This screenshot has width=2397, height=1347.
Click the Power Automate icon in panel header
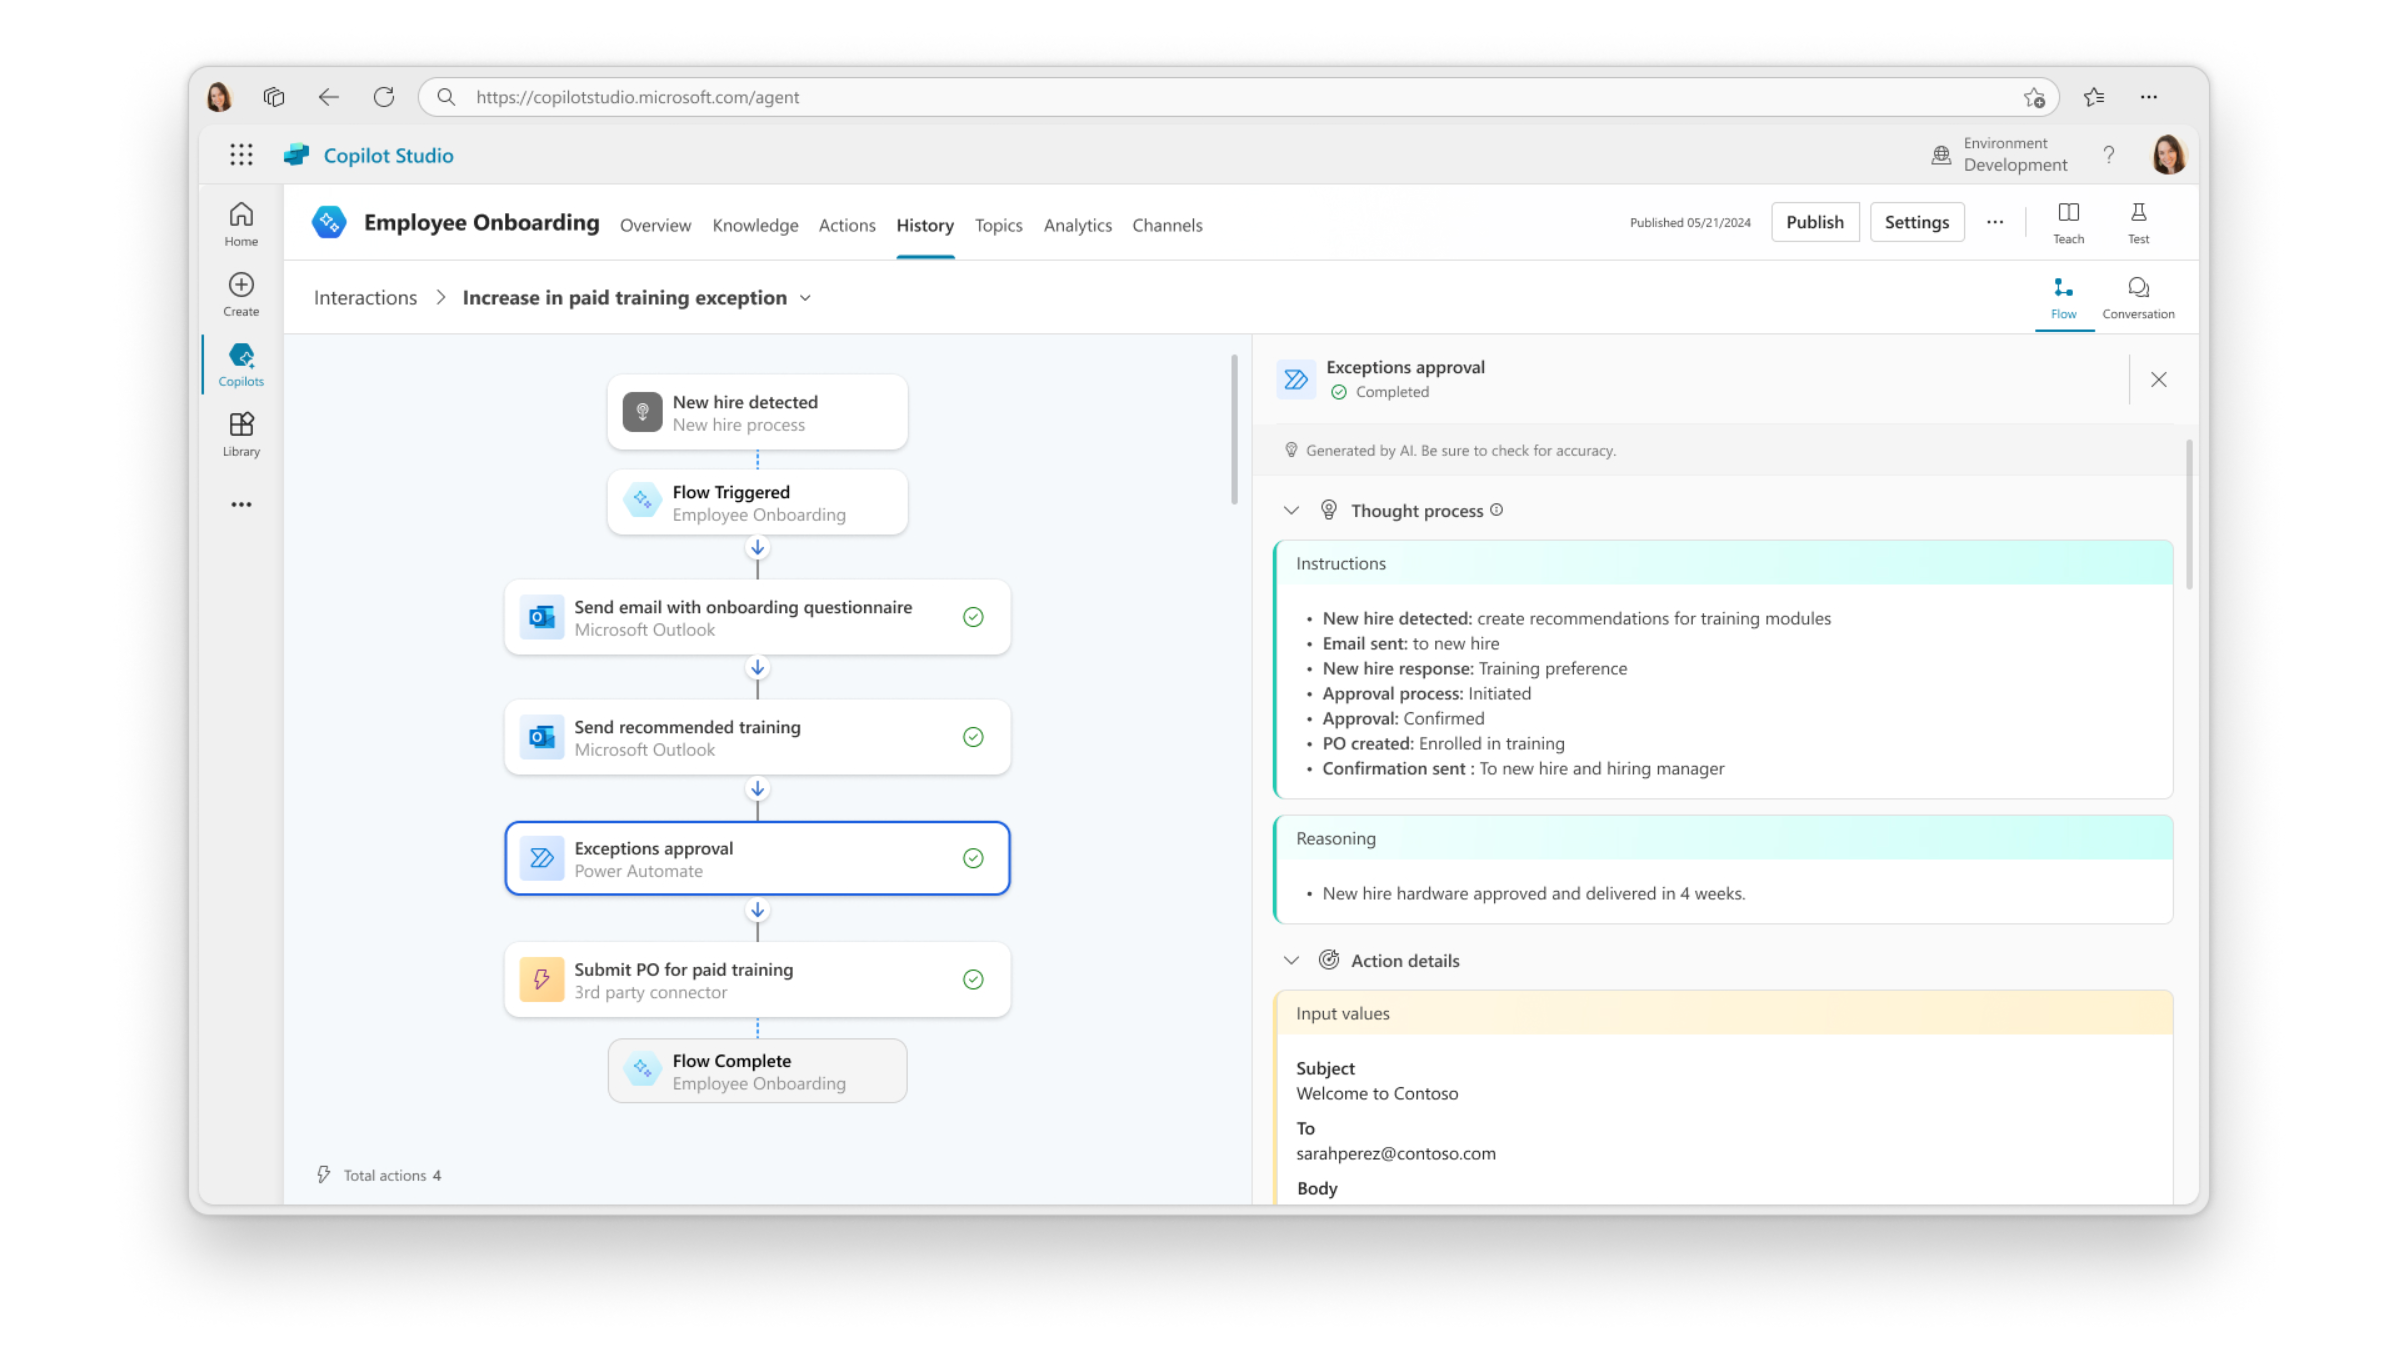[x=1296, y=379]
